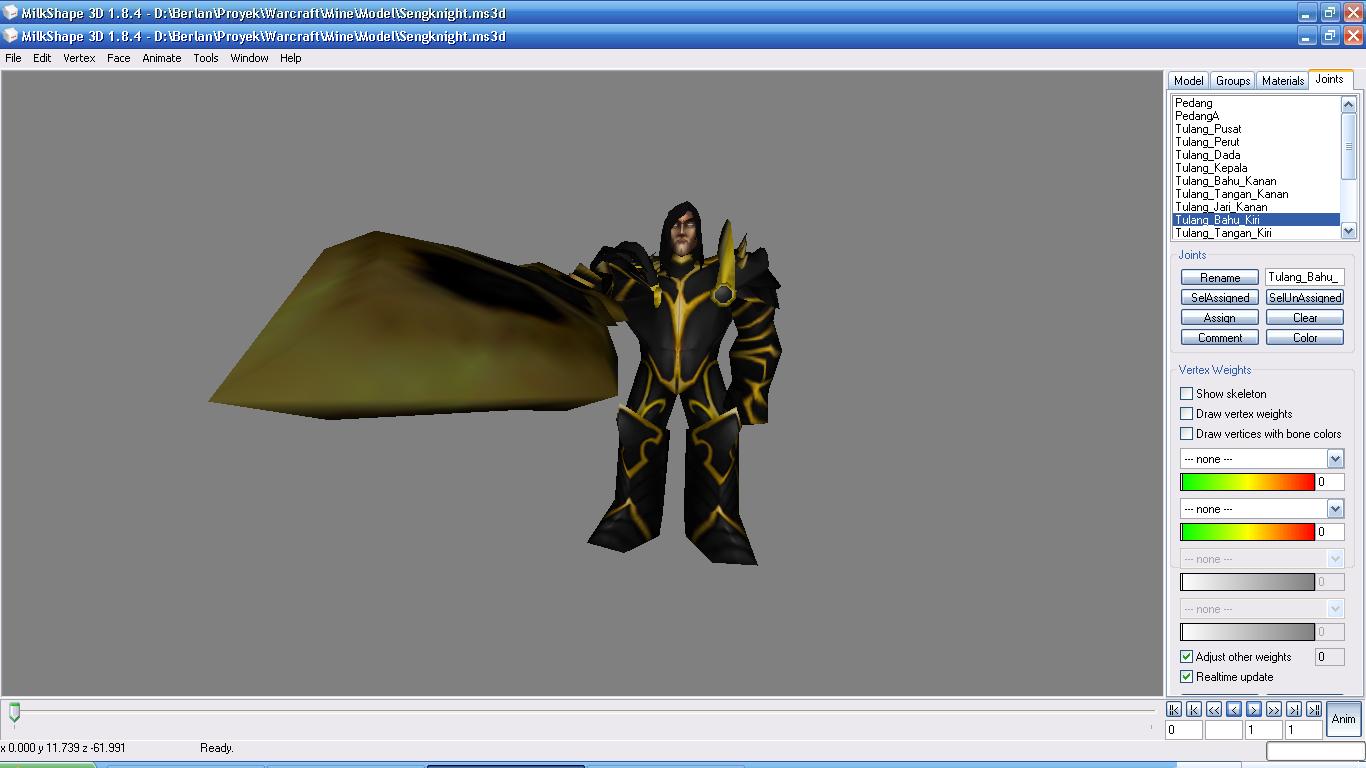Open the Face menu
The image size is (1366, 768).
coord(118,58)
